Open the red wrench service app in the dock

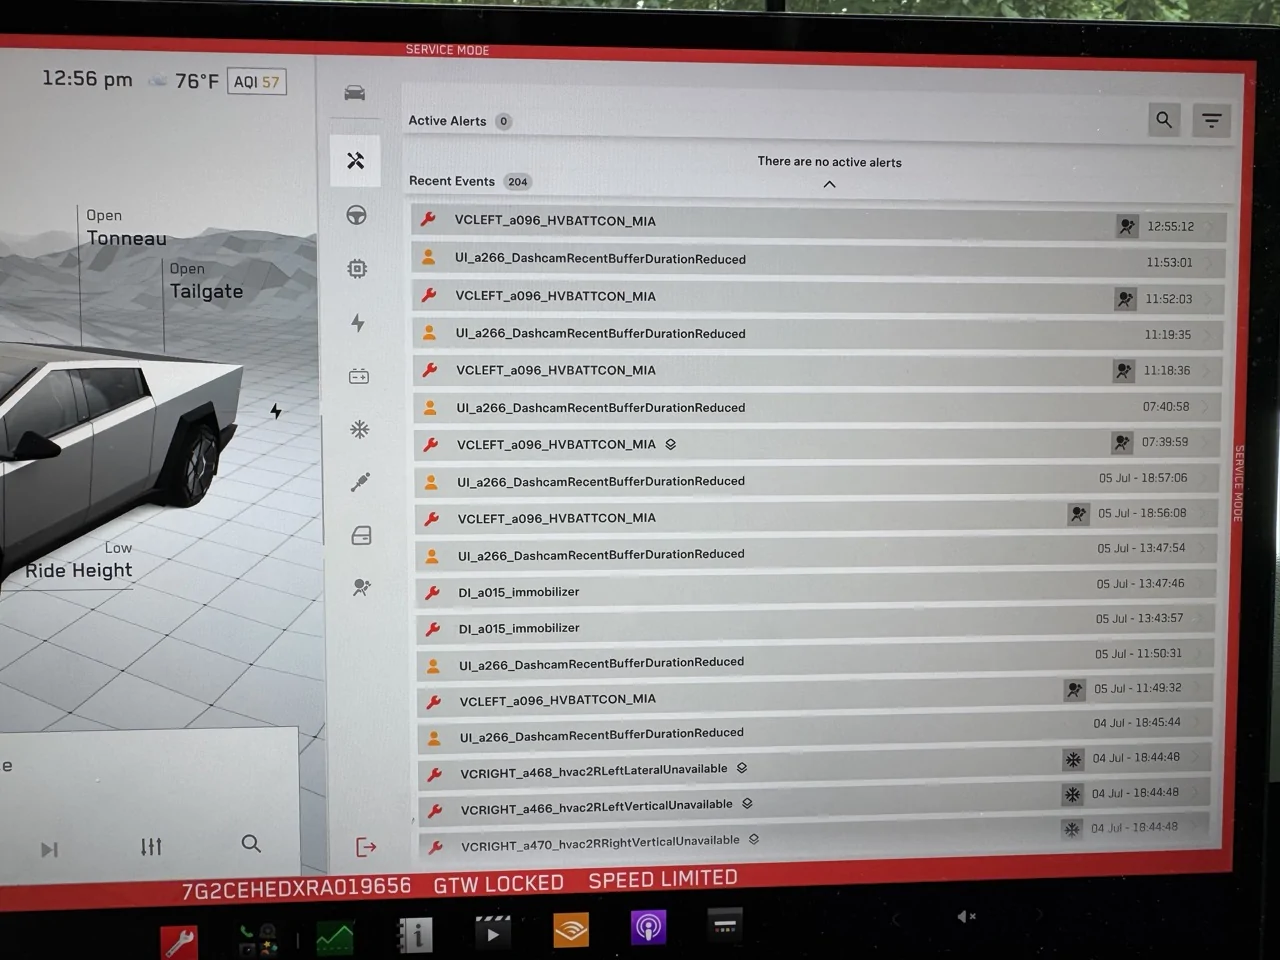pyautogui.click(x=180, y=942)
